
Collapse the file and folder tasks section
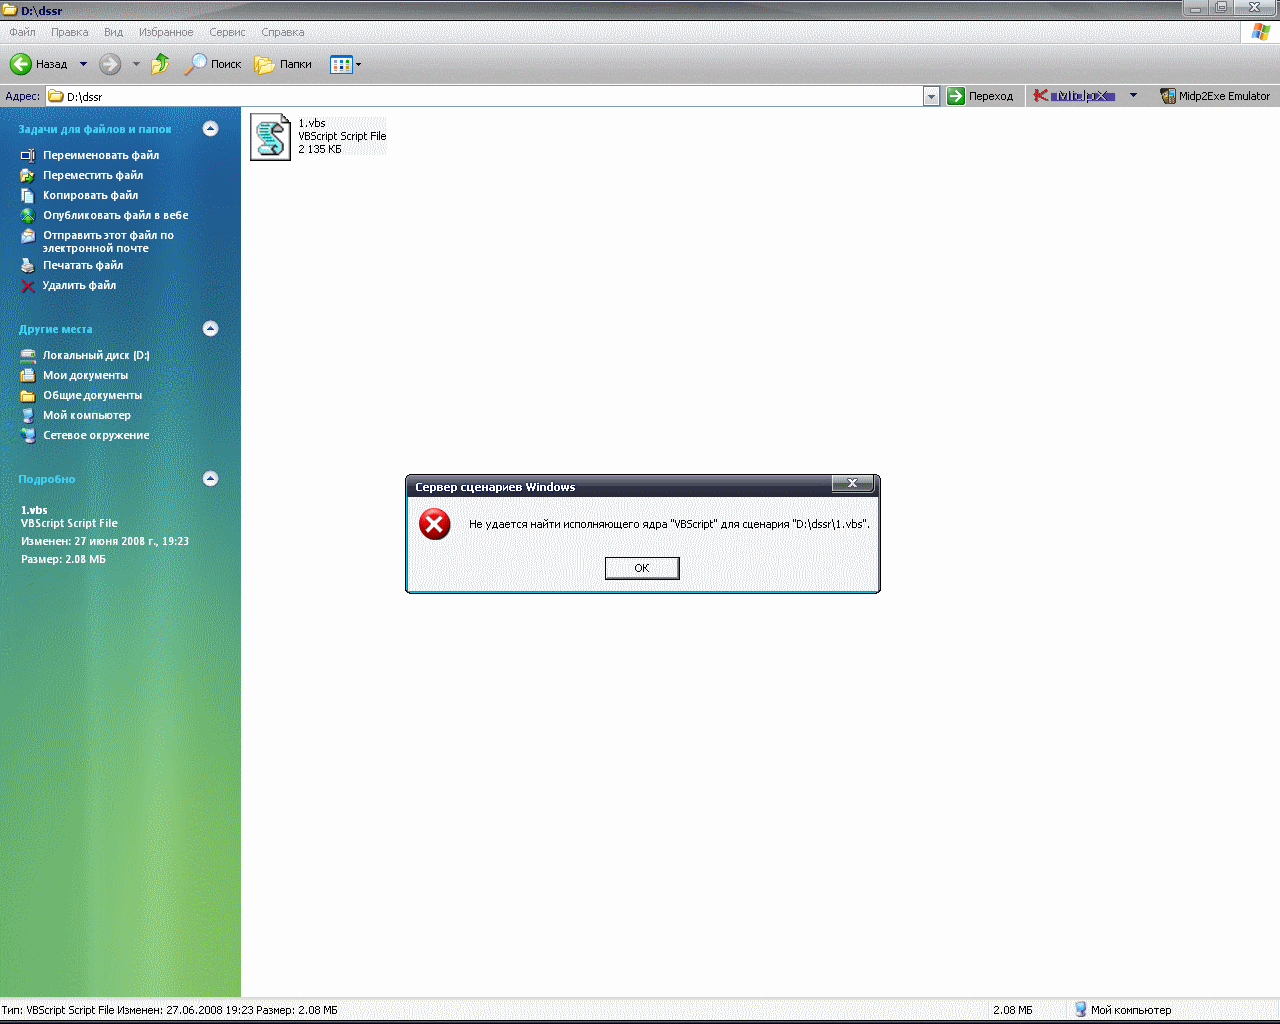click(x=210, y=128)
